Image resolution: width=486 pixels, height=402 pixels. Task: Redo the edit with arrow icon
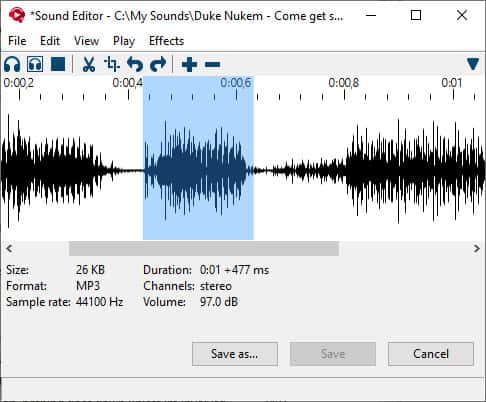coord(158,64)
